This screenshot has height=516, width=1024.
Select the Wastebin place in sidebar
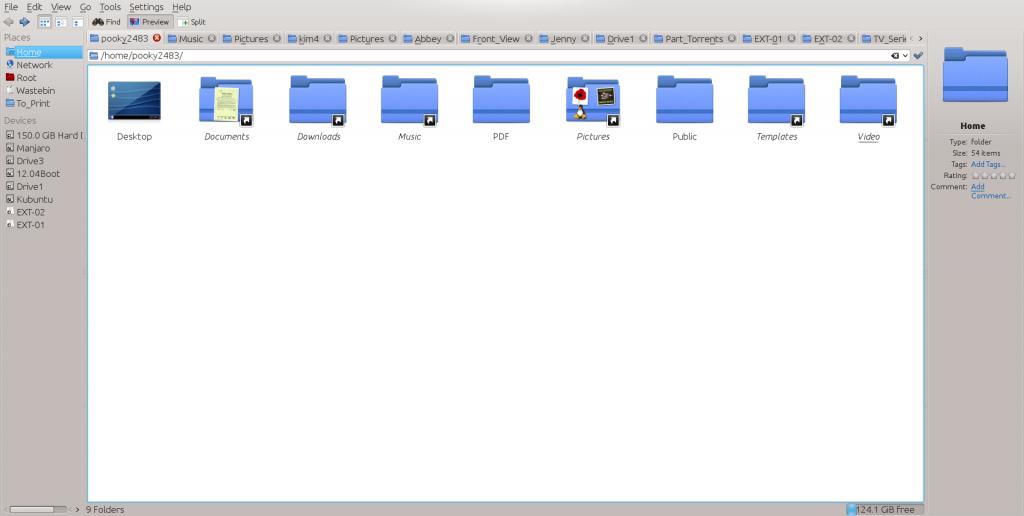(35, 90)
